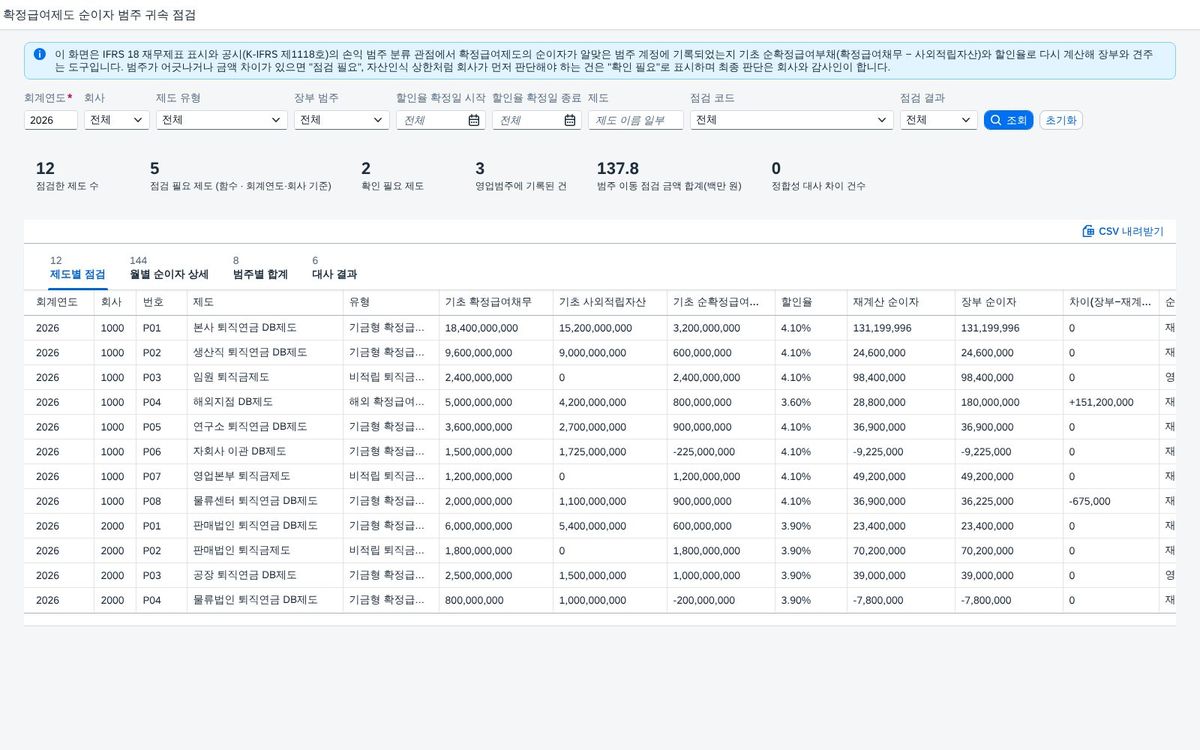Image resolution: width=1200 pixels, height=750 pixels.
Task: Click the 초기화 reset button
Action: click(x=1061, y=120)
